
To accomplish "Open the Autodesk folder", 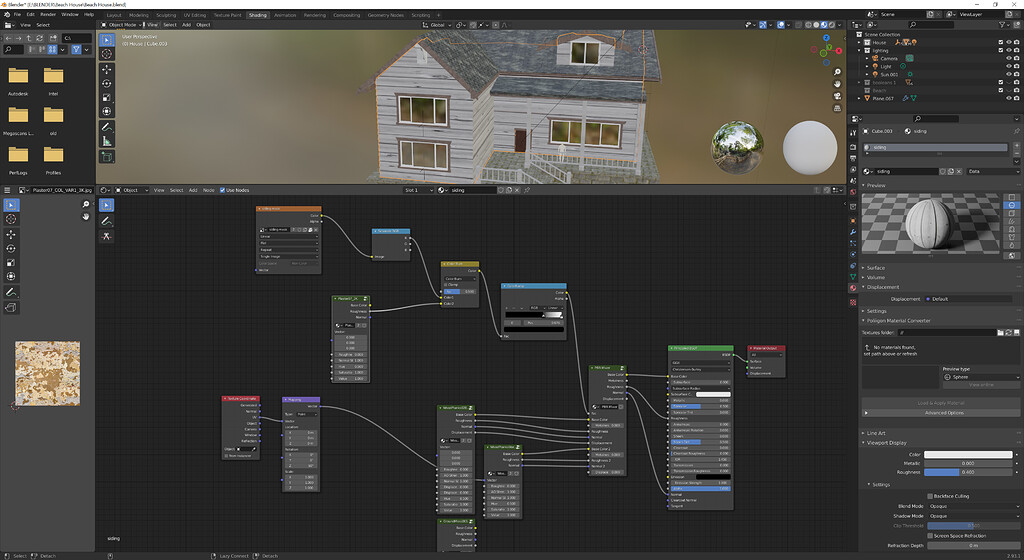I will pos(18,80).
